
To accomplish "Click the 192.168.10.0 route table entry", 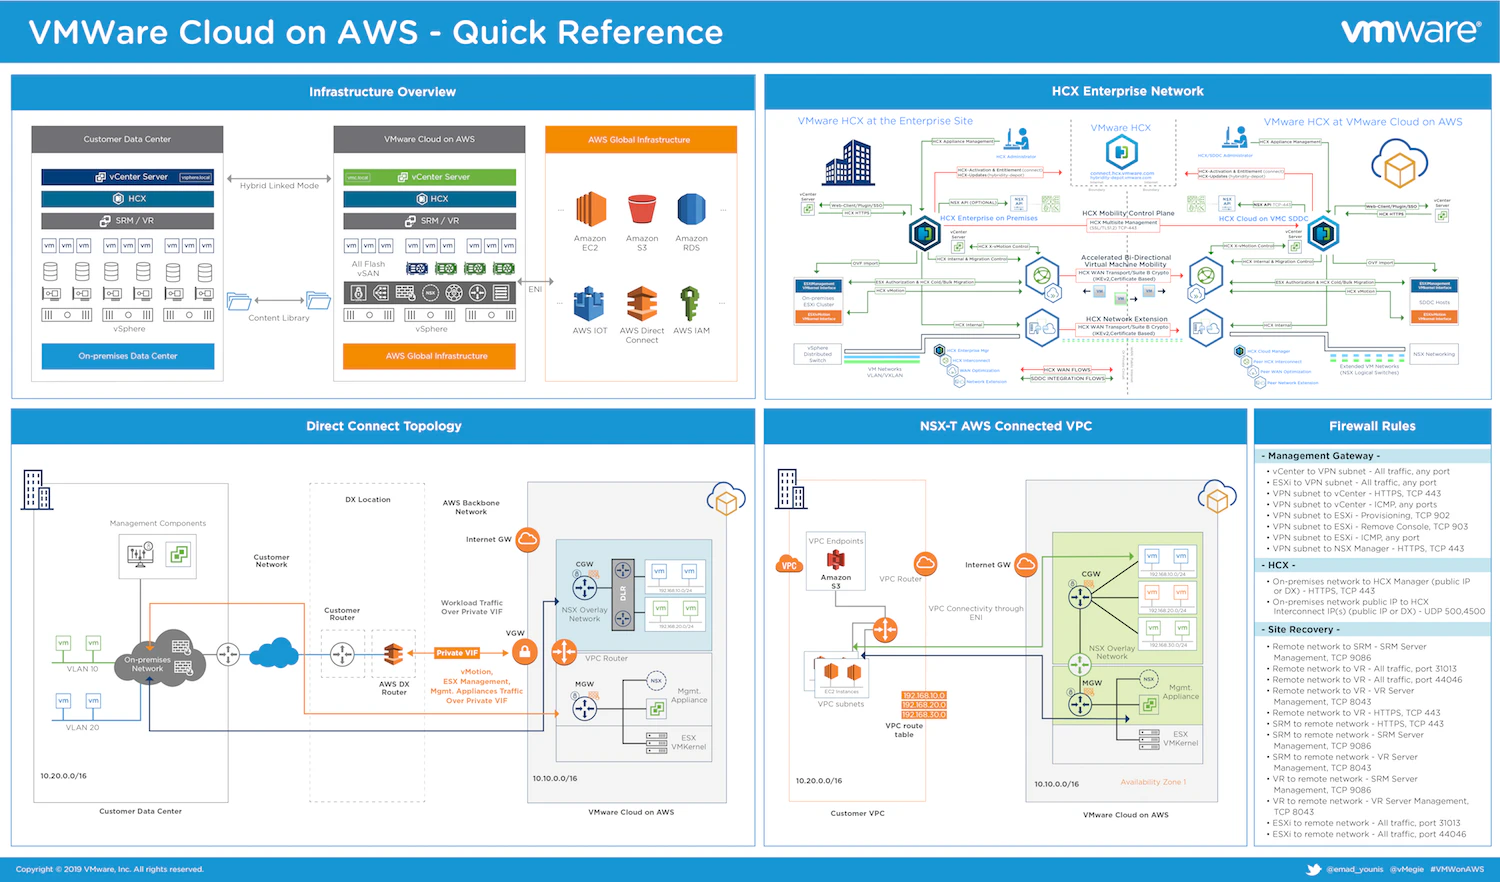I will (x=923, y=696).
